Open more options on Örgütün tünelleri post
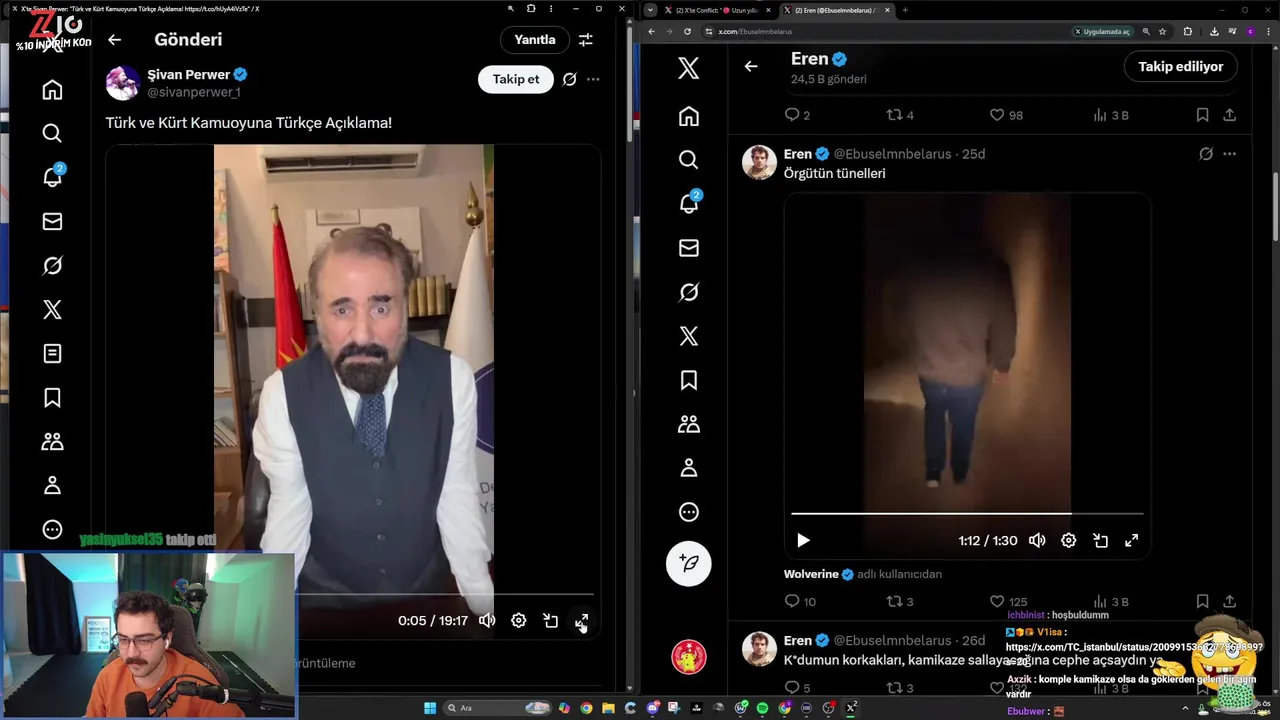This screenshot has height=720, width=1280. (1230, 154)
